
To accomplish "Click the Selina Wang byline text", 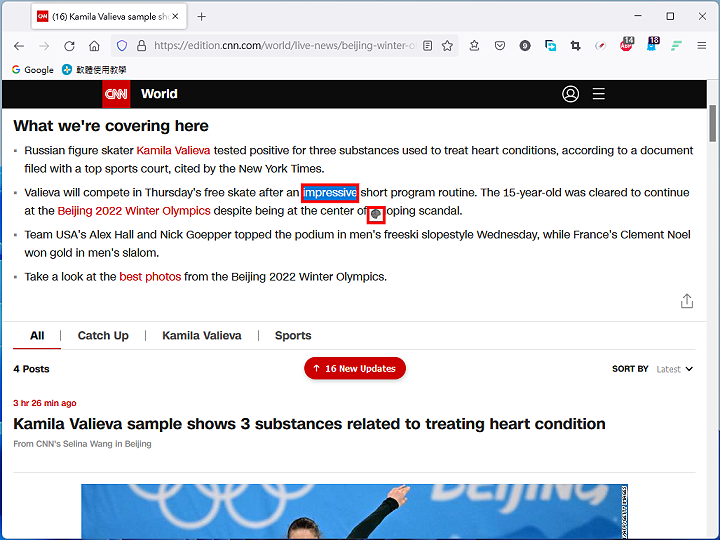I will click(82, 444).
